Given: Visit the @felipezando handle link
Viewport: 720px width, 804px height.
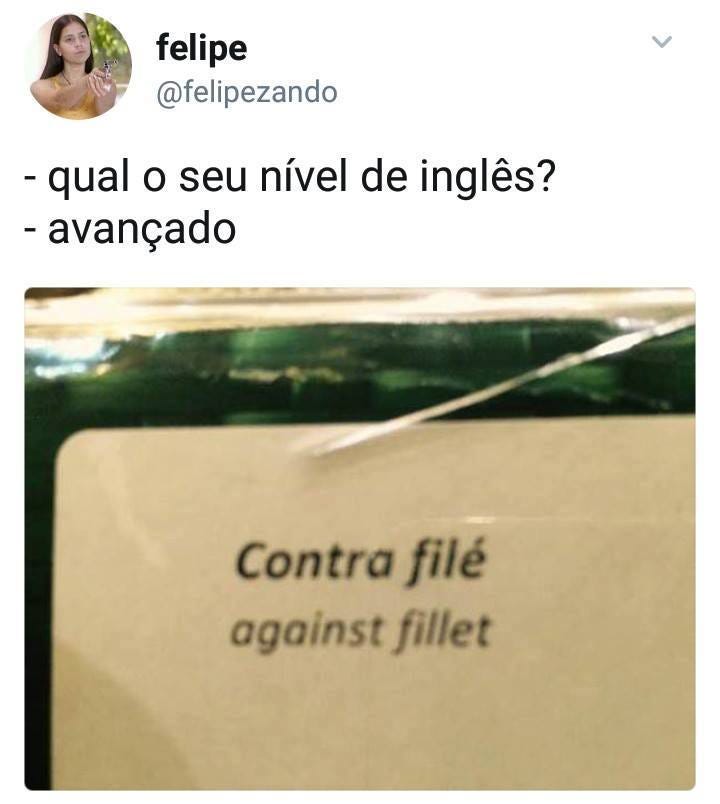Looking at the screenshot, I should pos(247,93).
